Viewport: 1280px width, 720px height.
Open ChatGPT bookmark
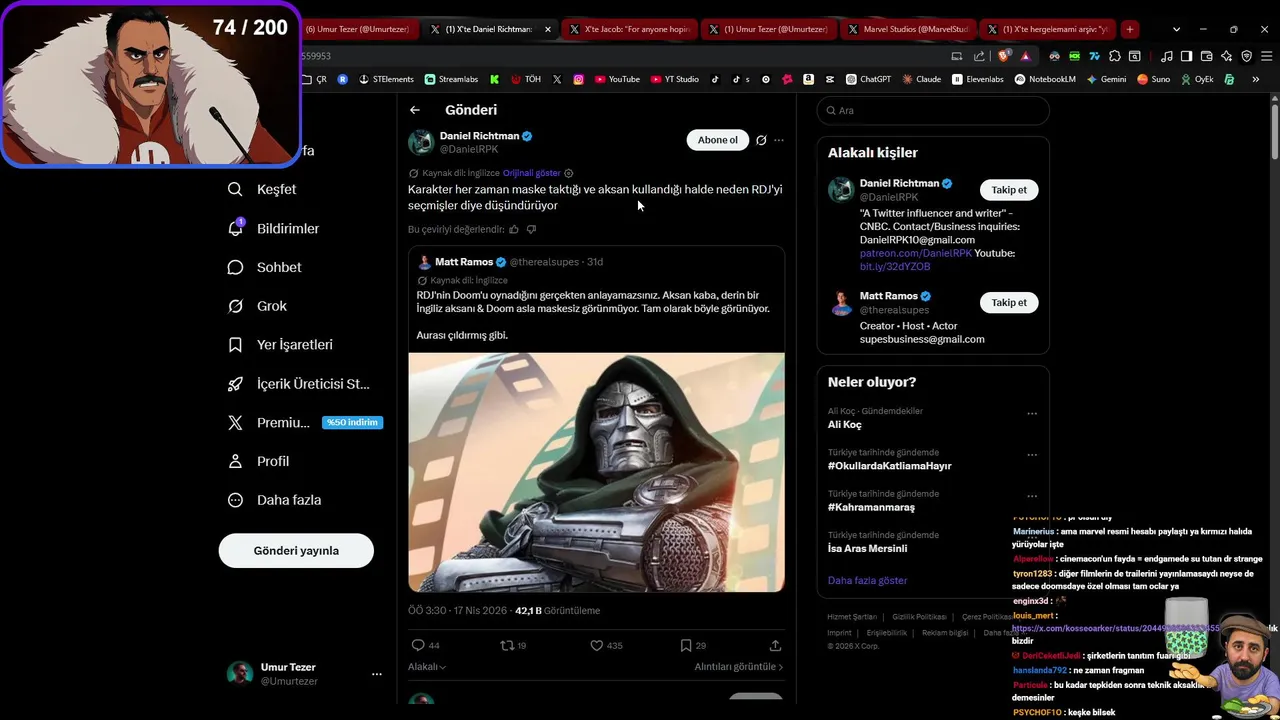click(x=868, y=79)
